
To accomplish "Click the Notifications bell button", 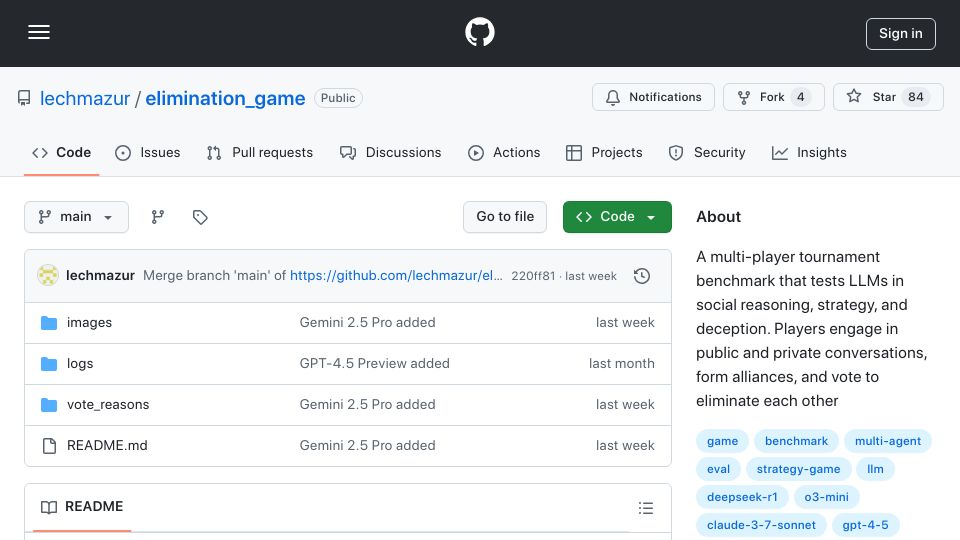I will [x=653, y=97].
